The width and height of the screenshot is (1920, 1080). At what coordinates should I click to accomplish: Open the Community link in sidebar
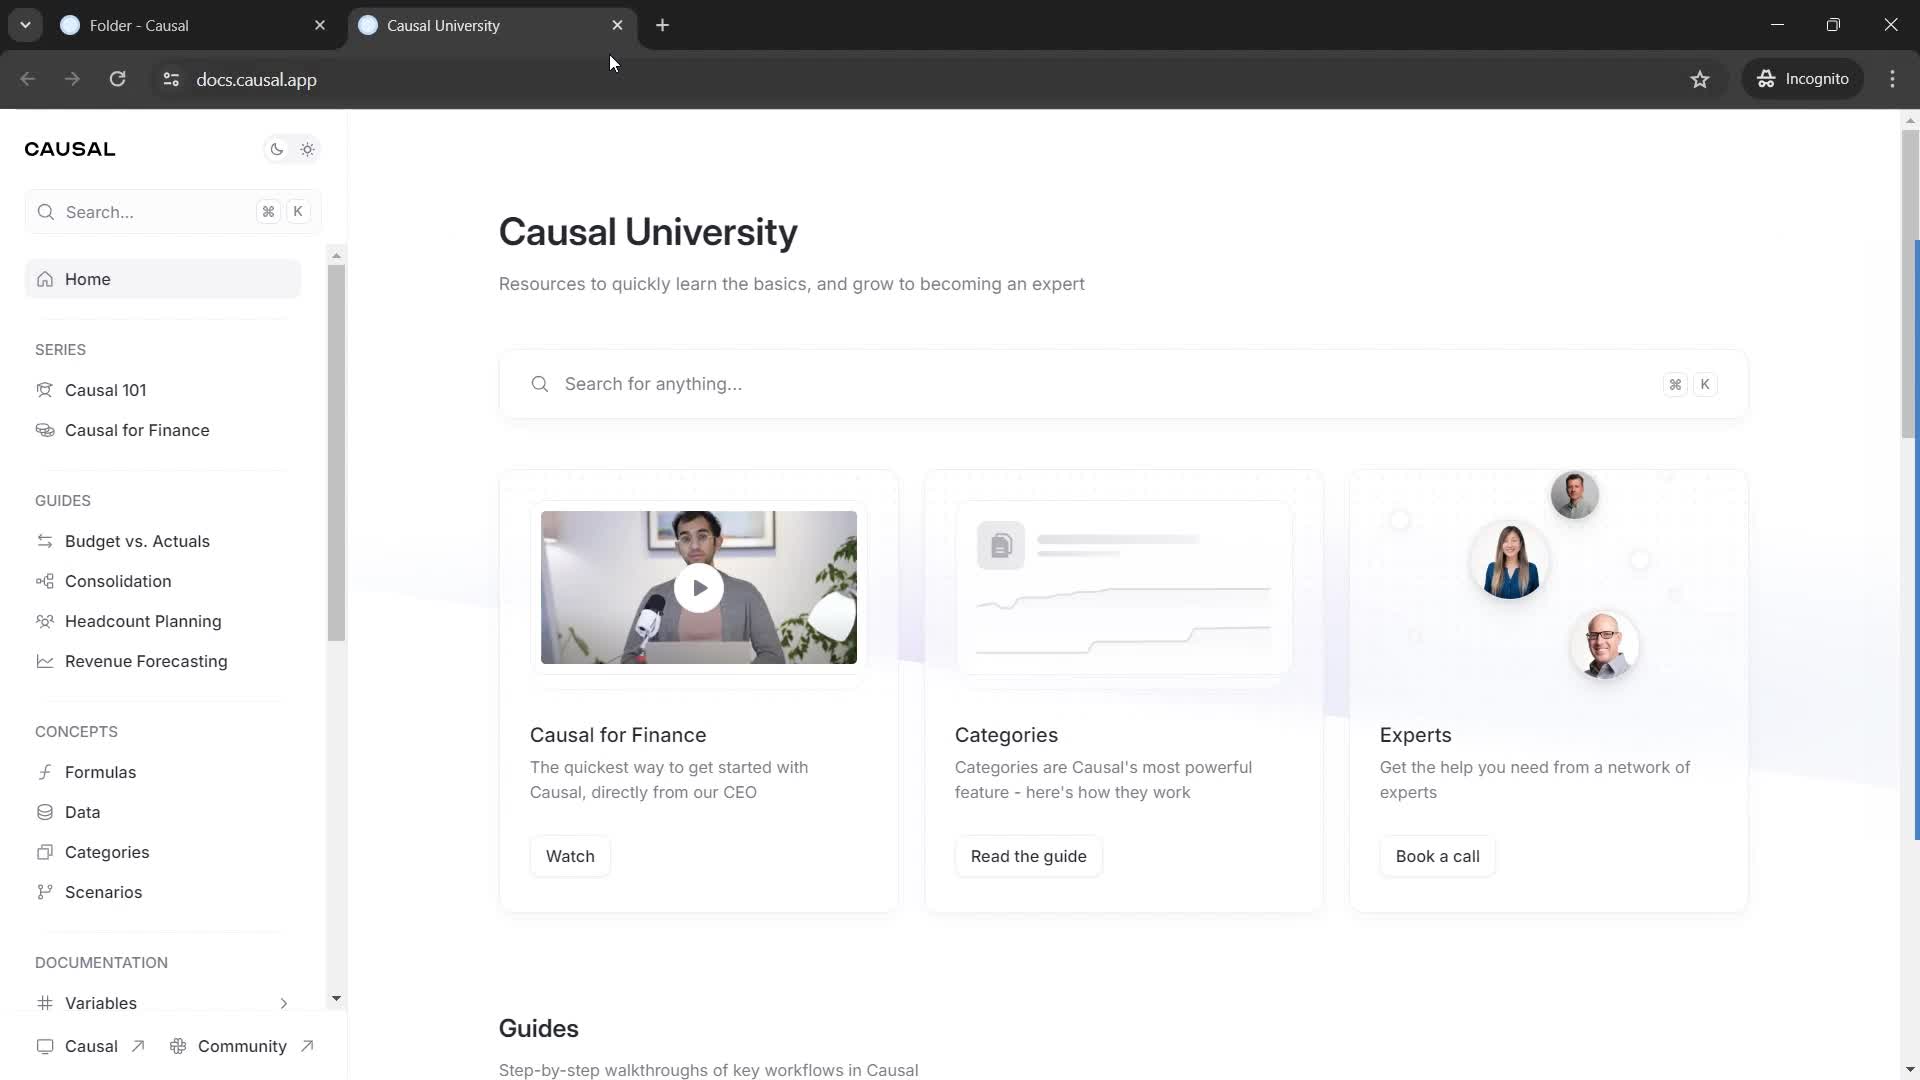click(243, 1046)
